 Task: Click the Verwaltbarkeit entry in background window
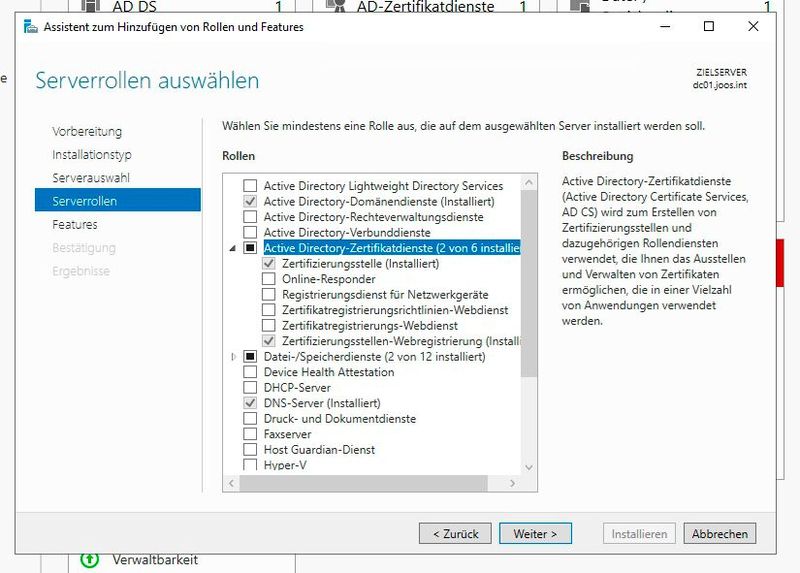155,560
